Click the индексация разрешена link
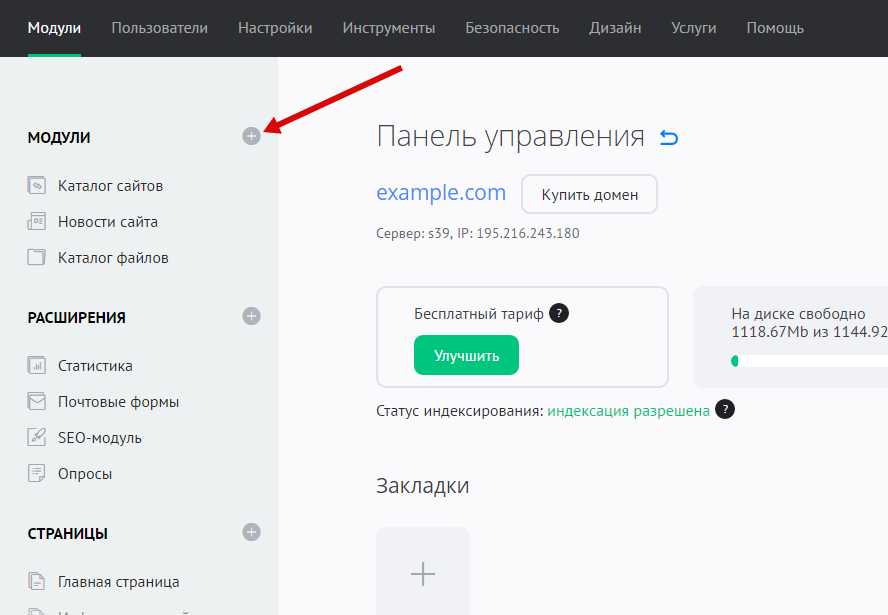The image size is (888, 615). click(x=628, y=411)
